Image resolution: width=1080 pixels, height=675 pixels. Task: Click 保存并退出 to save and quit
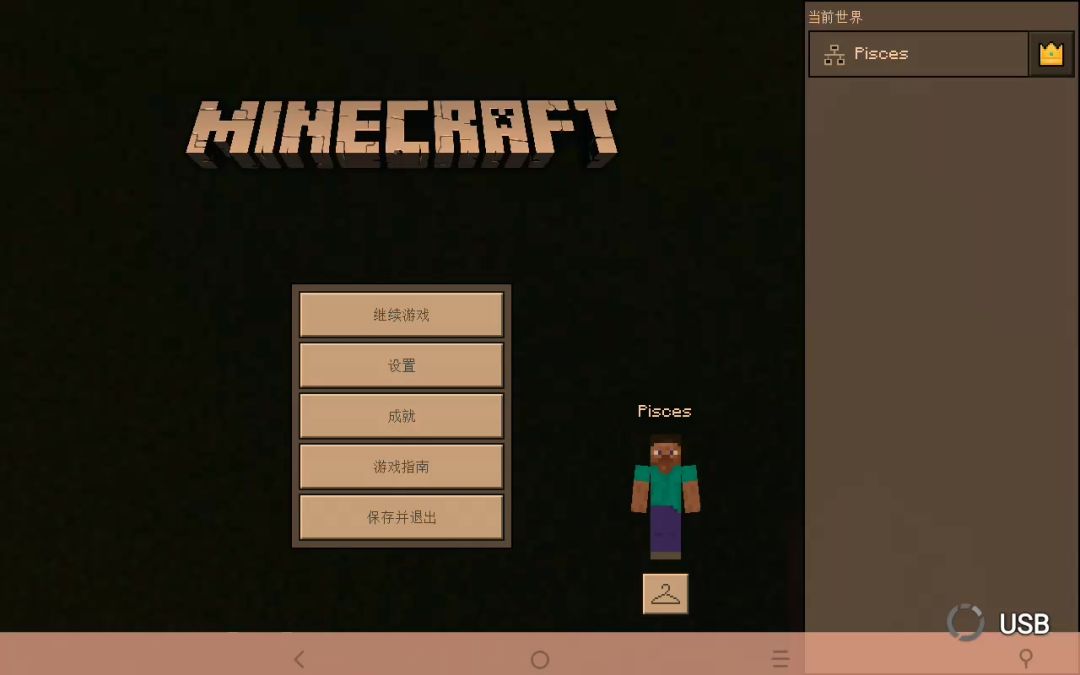[401, 518]
